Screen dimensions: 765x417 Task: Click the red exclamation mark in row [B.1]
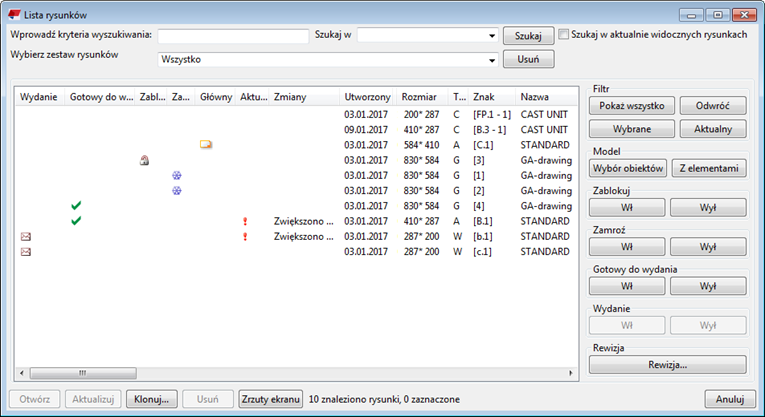(245, 221)
